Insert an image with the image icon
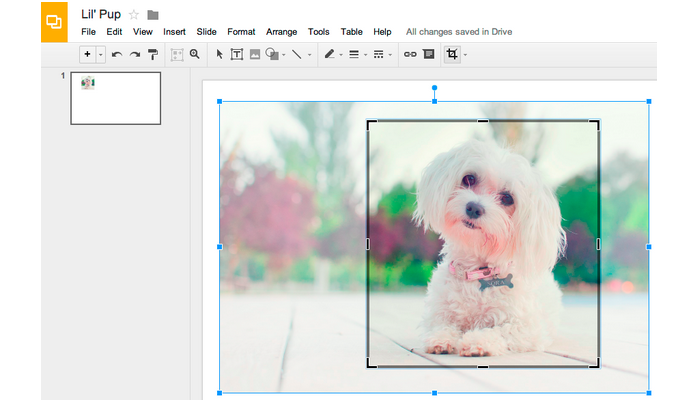This screenshot has height=400, width=695. click(x=255, y=55)
